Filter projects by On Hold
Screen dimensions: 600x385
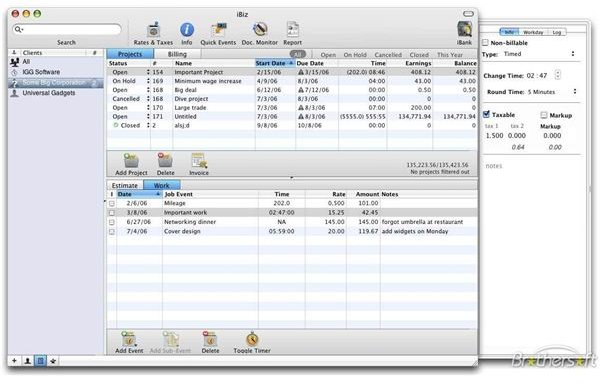pyautogui.click(x=355, y=55)
